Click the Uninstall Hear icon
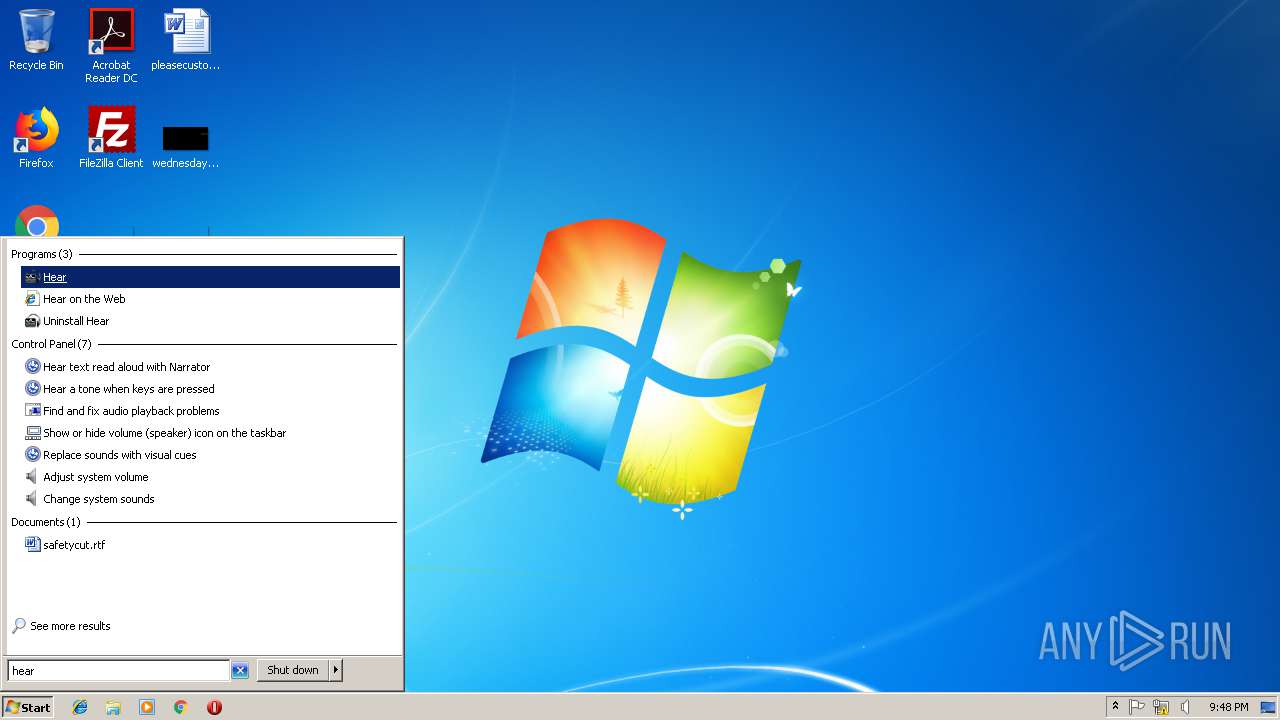This screenshot has height=720, width=1280. tap(32, 321)
